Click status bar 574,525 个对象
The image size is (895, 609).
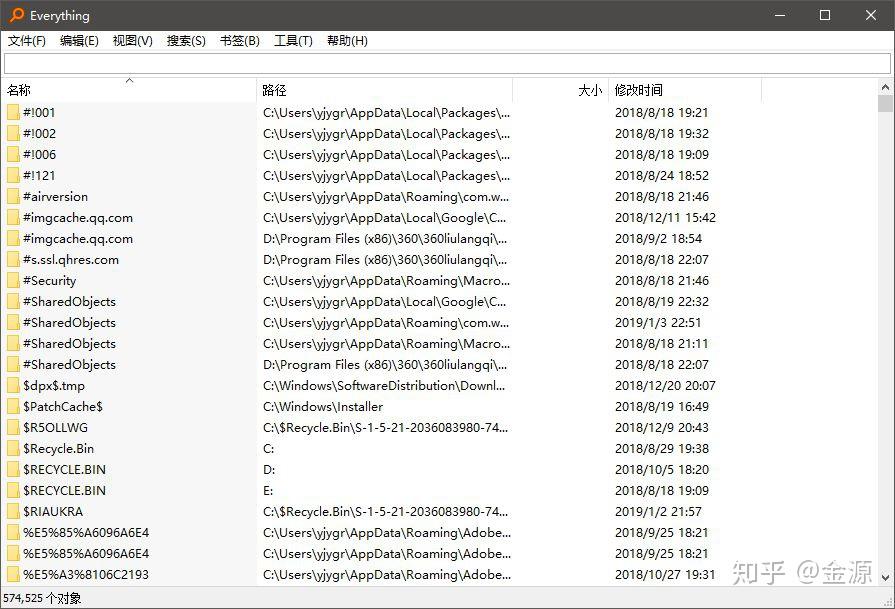(42, 598)
